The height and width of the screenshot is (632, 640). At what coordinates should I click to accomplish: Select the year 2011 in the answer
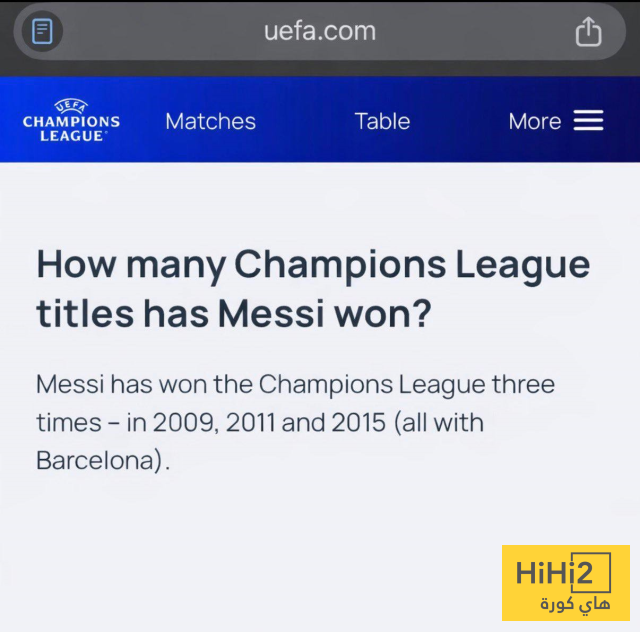[250, 423]
